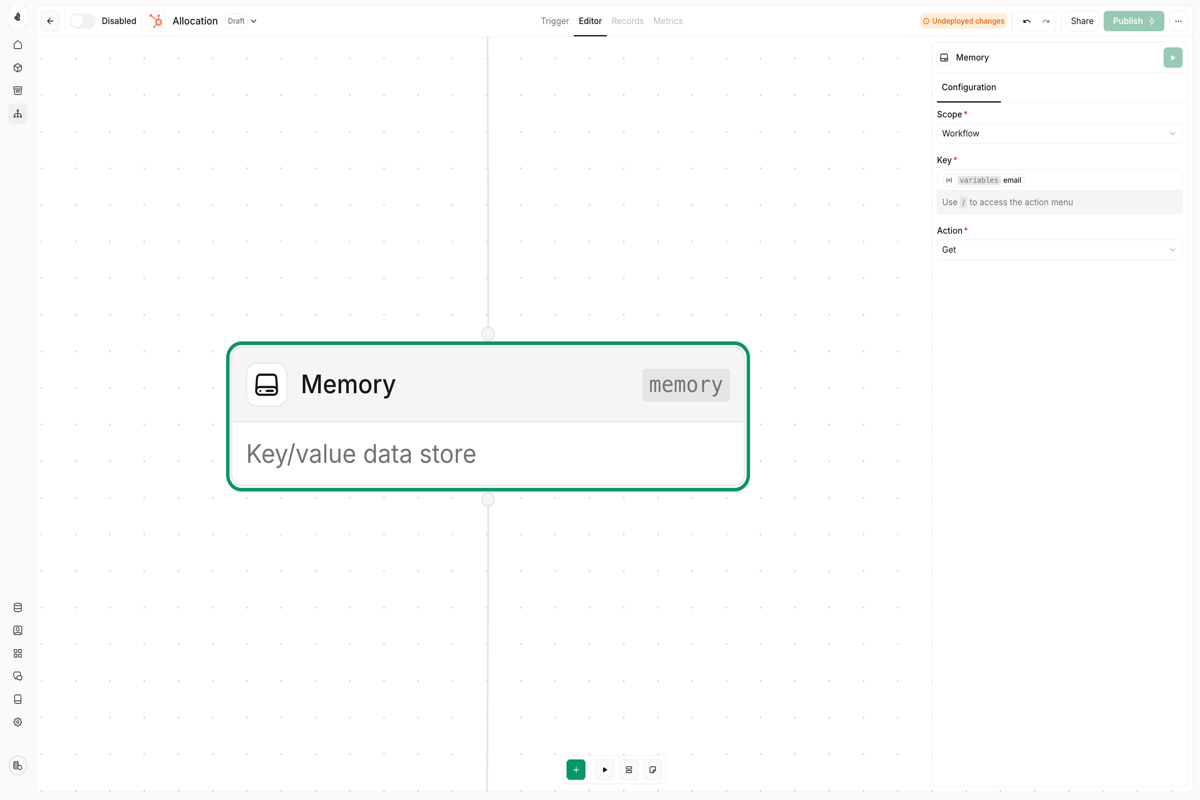Viewport: 1200px width, 800px height.
Task: Switch to the Records tab
Action: tap(627, 21)
